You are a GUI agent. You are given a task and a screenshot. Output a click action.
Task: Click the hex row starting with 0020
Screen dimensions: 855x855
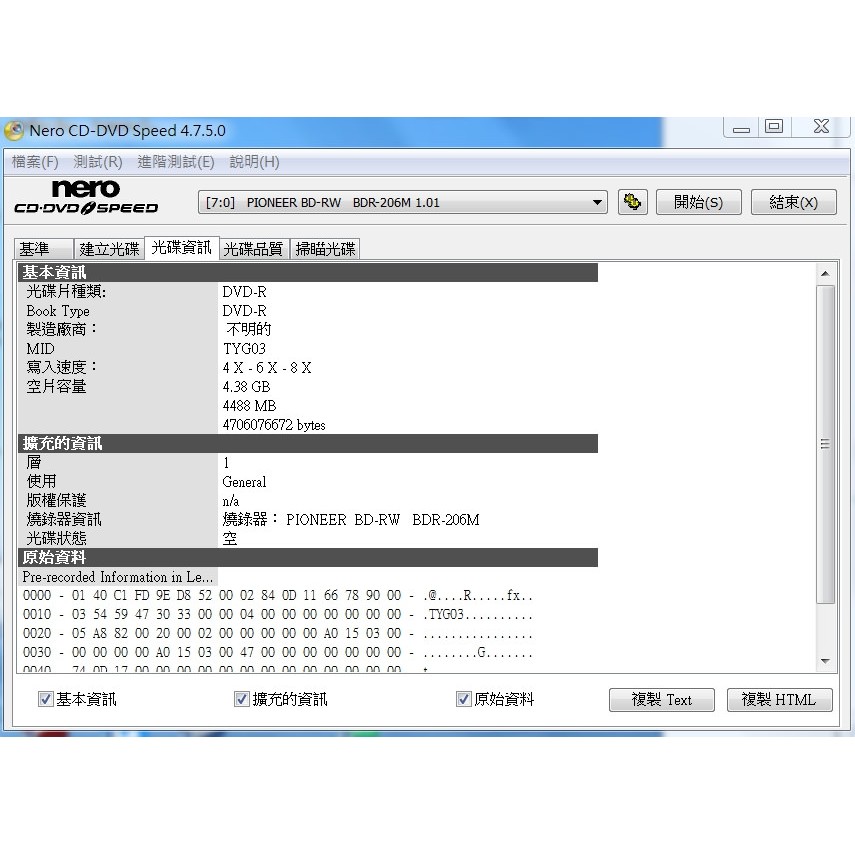278,634
